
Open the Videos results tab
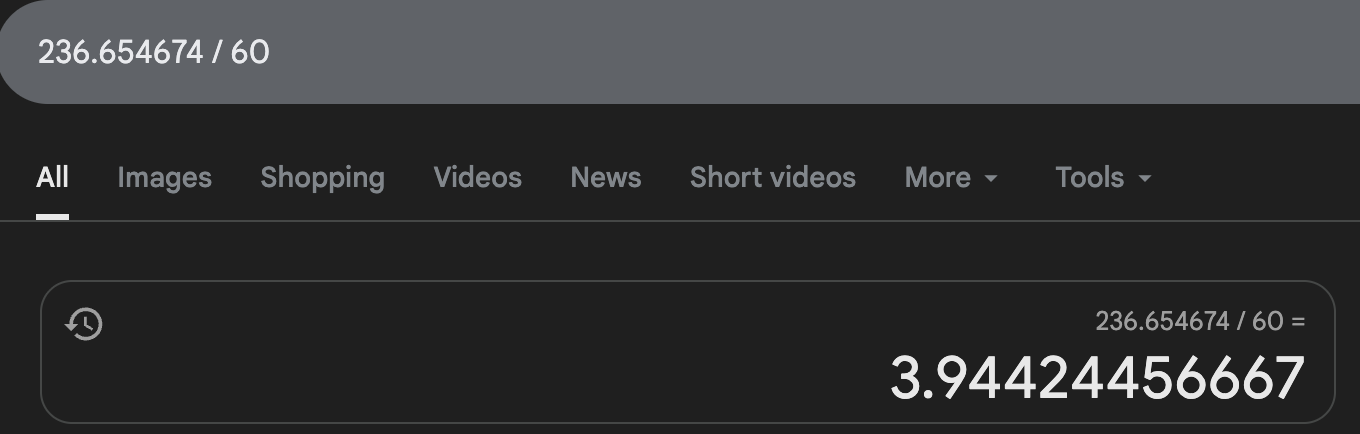coord(477,178)
